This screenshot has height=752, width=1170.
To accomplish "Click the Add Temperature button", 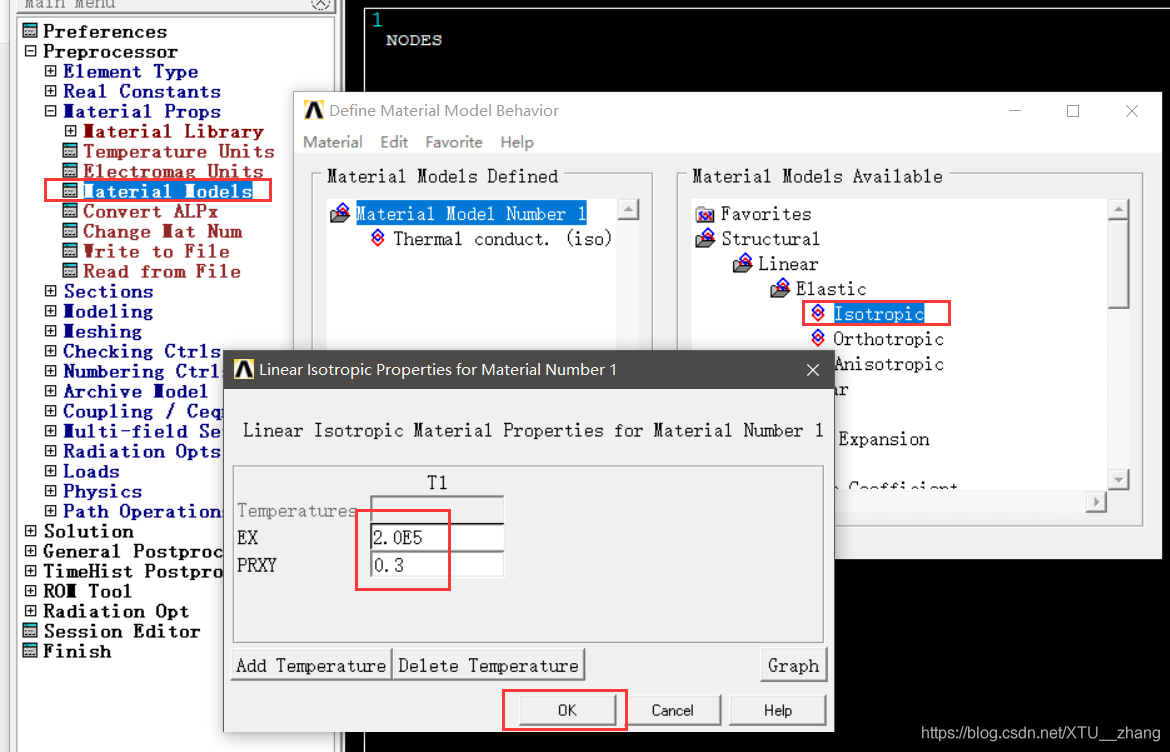I will click(310, 665).
